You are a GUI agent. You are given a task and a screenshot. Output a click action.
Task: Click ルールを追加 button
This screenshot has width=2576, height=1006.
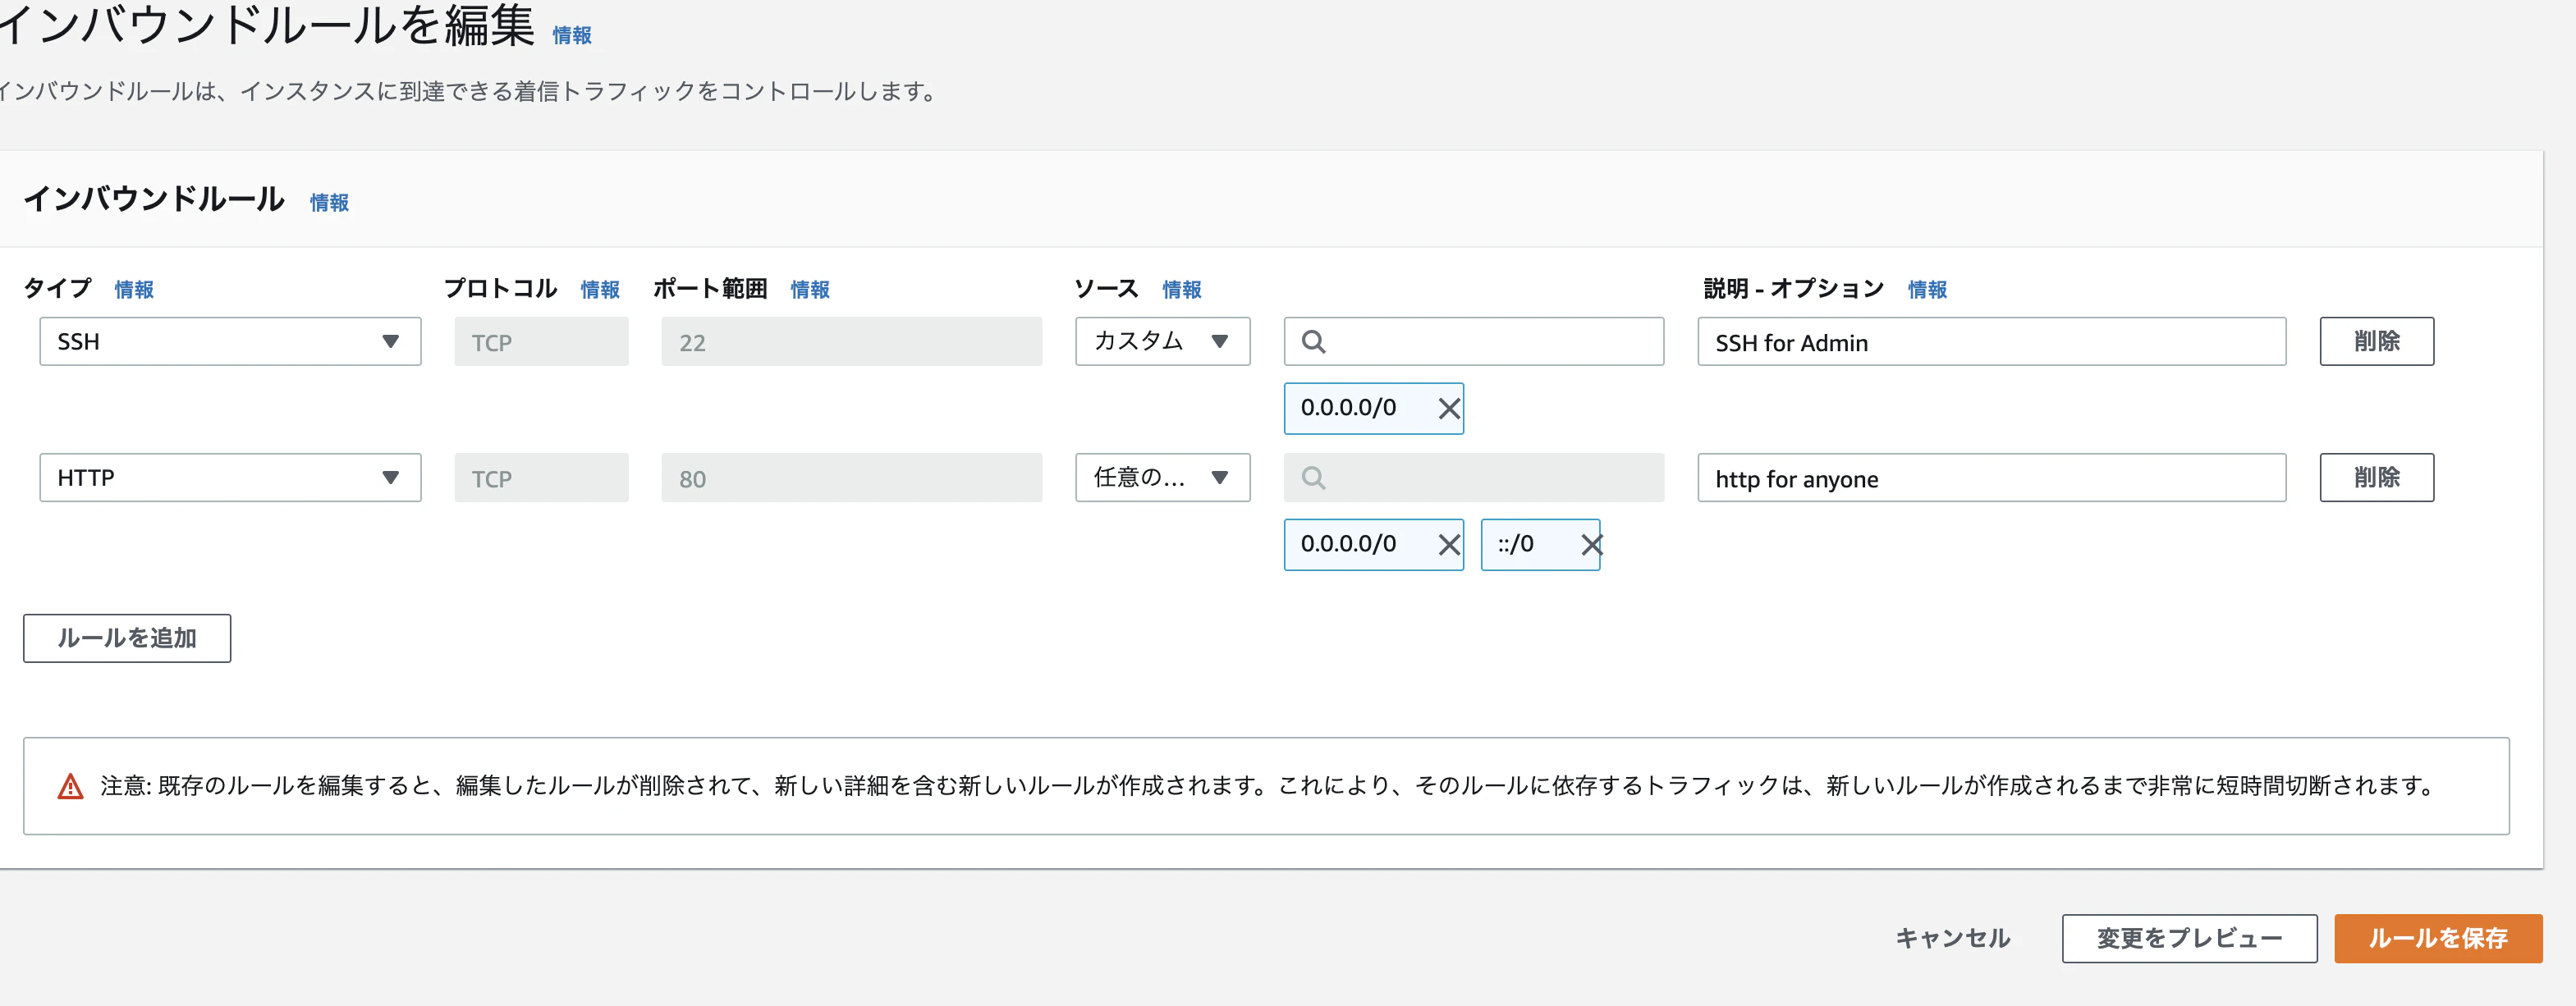tap(127, 638)
